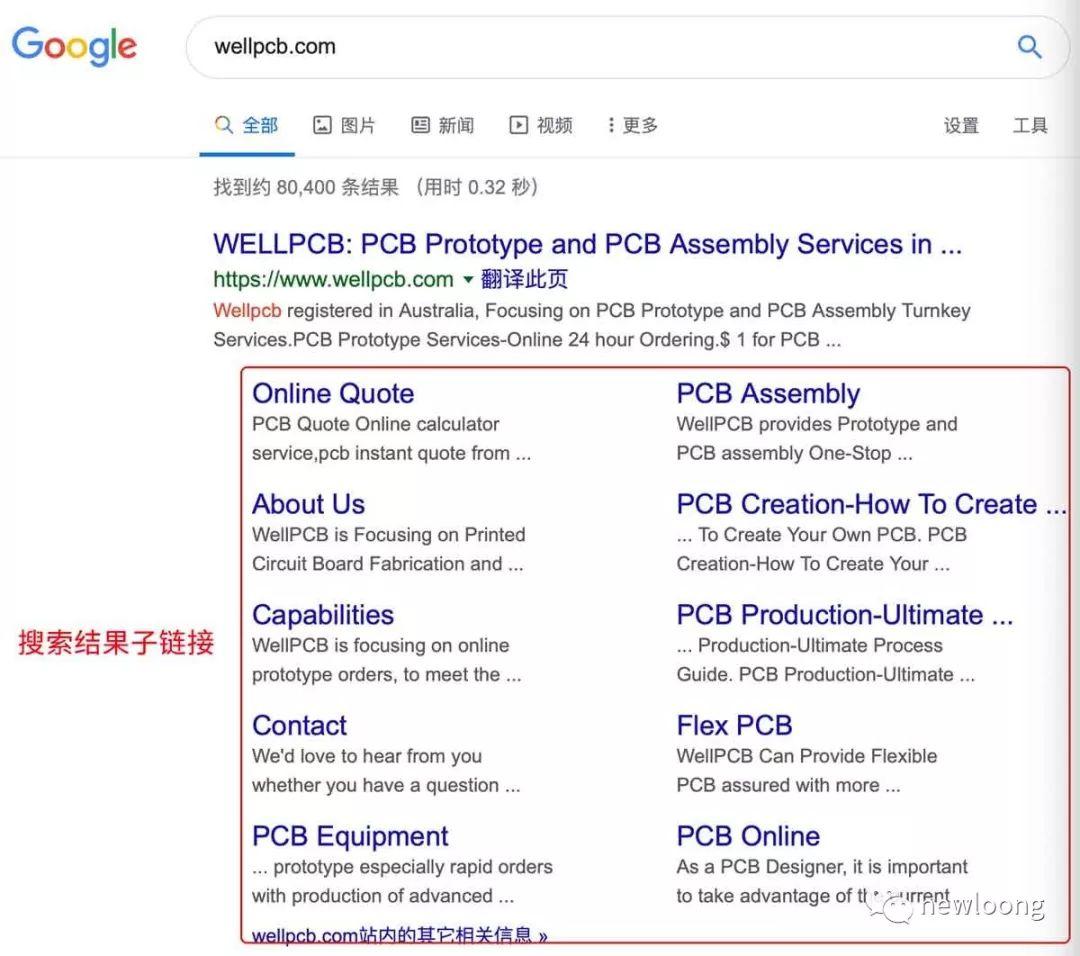Viewport: 1080px width, 956px height.
Task: Open the Flex PCB sitelink
Action: click(734, 725)
